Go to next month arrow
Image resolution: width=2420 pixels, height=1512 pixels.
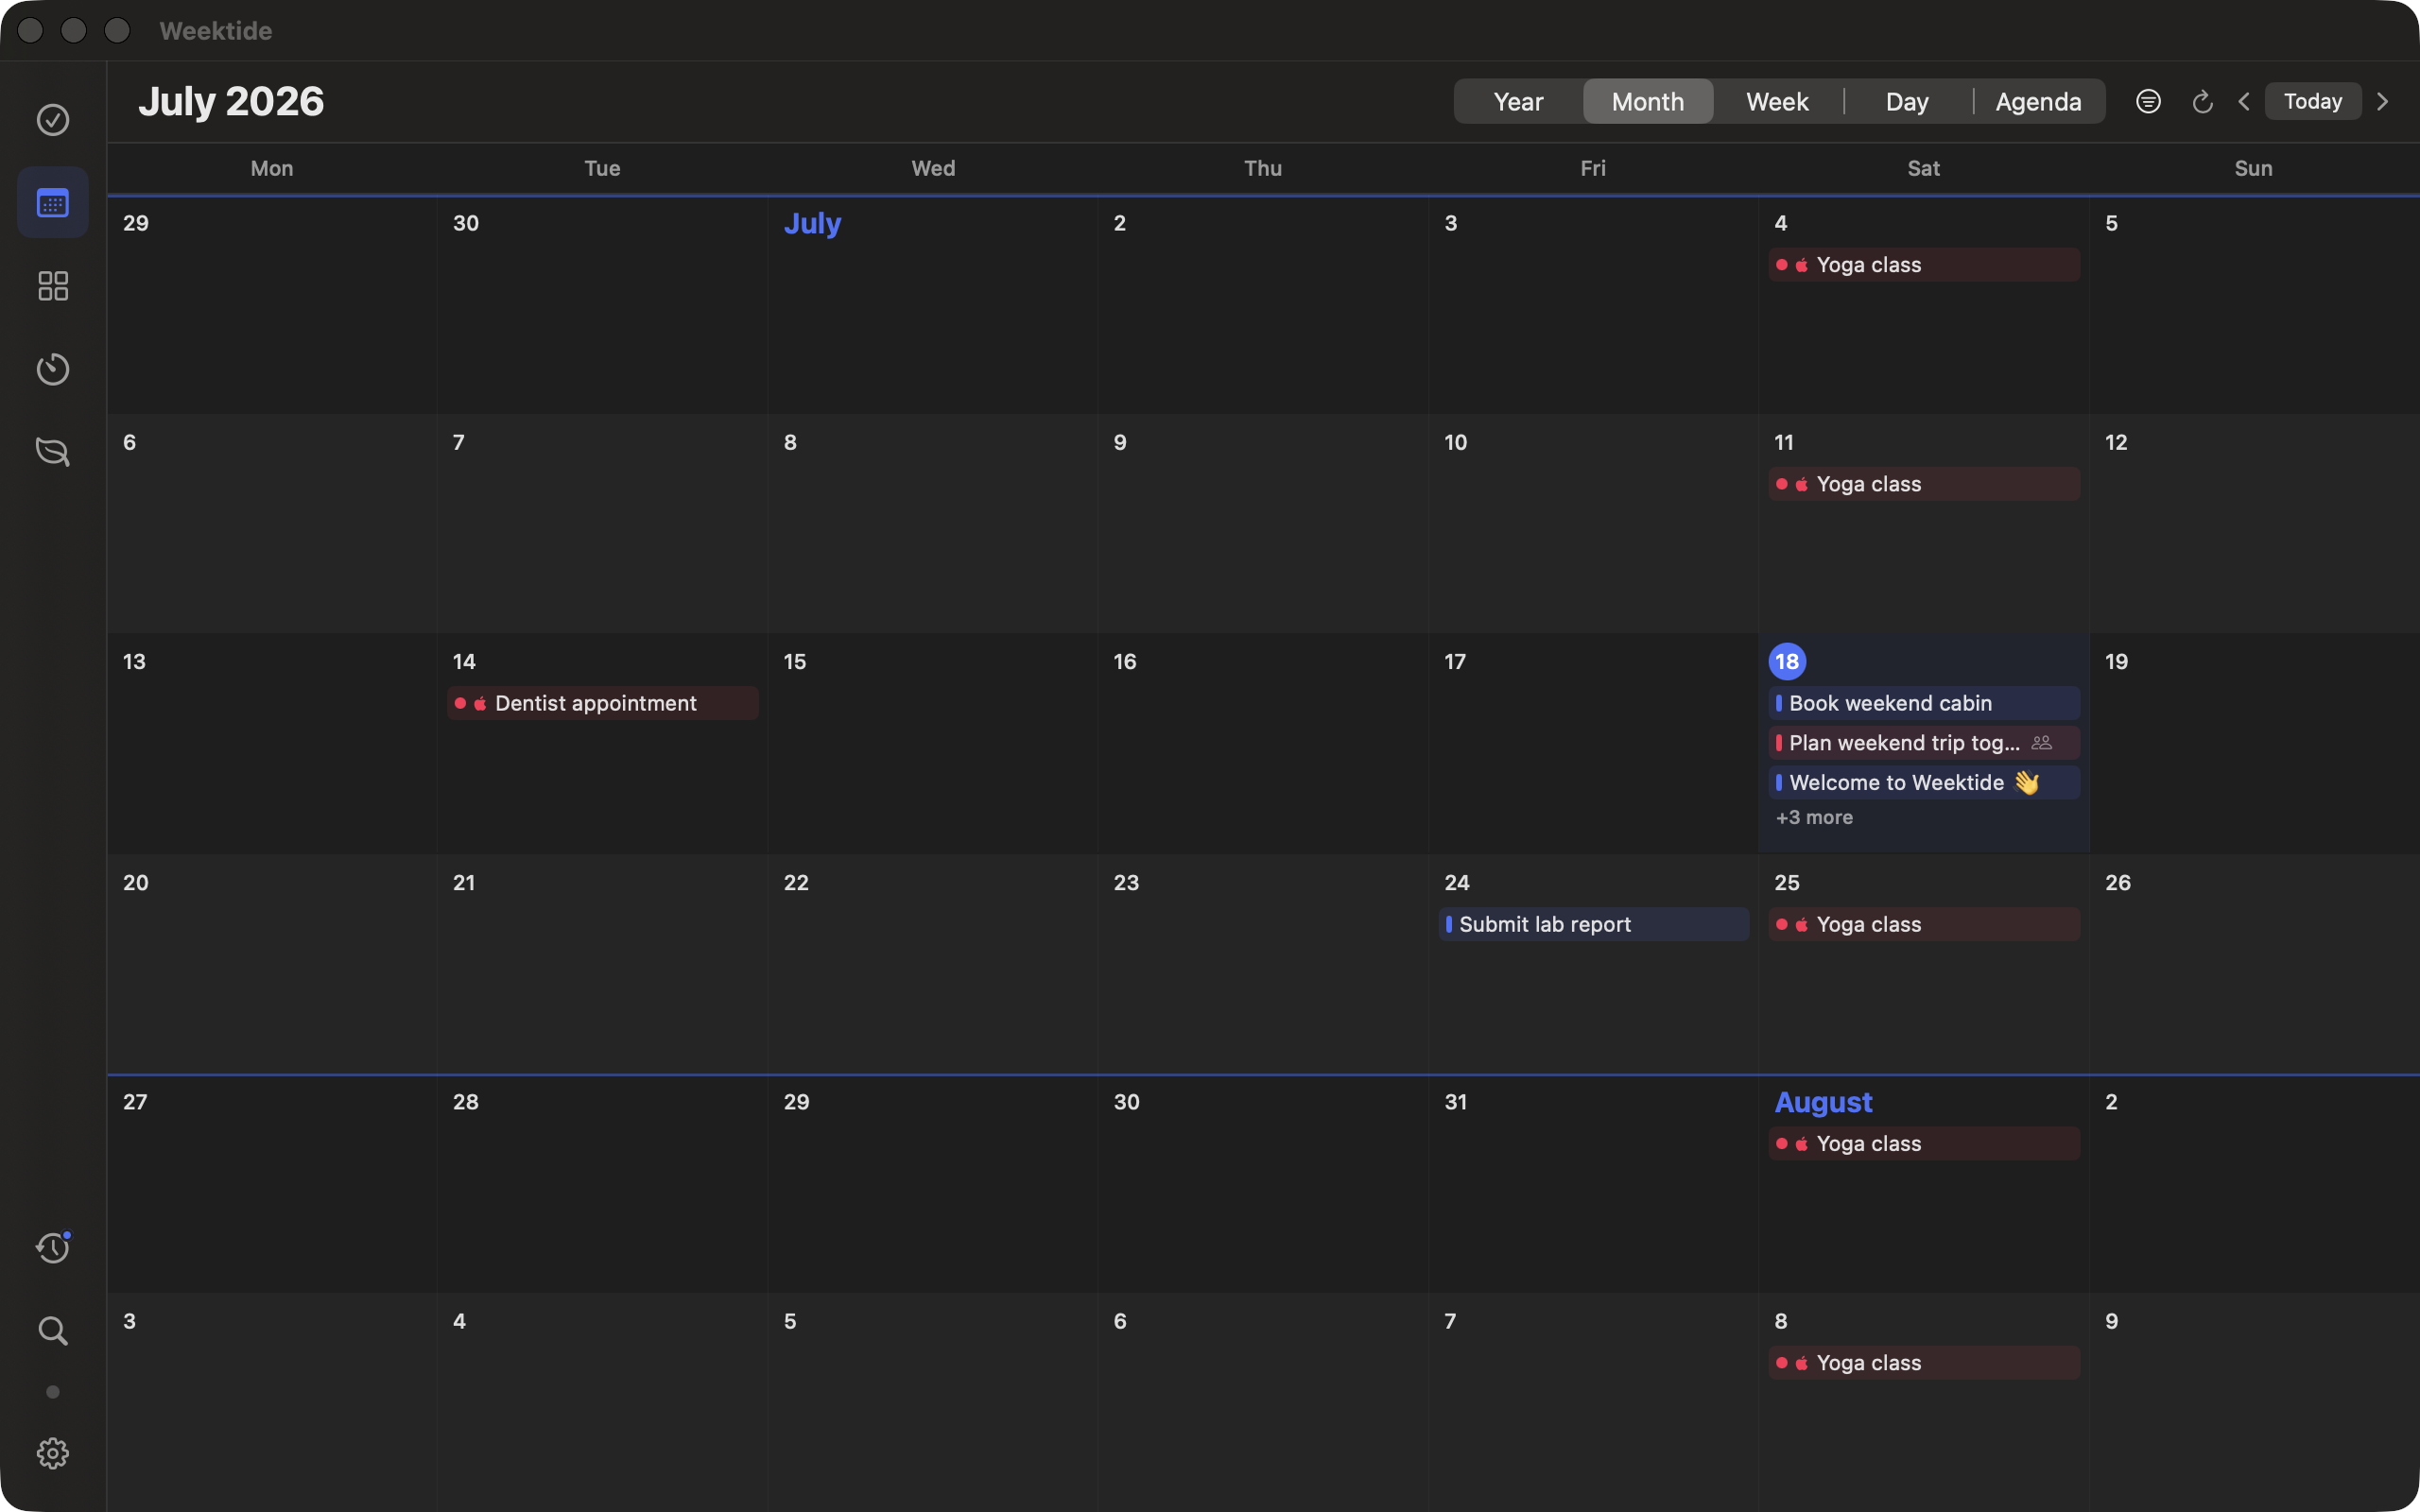click(2383, 101)
